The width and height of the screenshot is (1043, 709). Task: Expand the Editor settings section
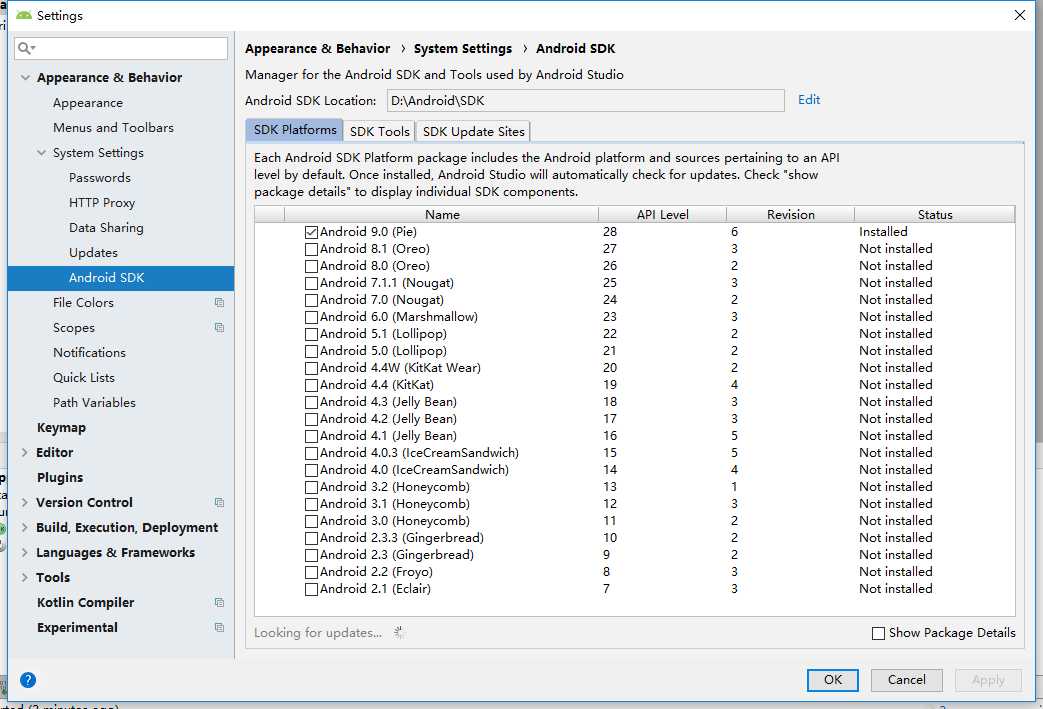point(25,452)
